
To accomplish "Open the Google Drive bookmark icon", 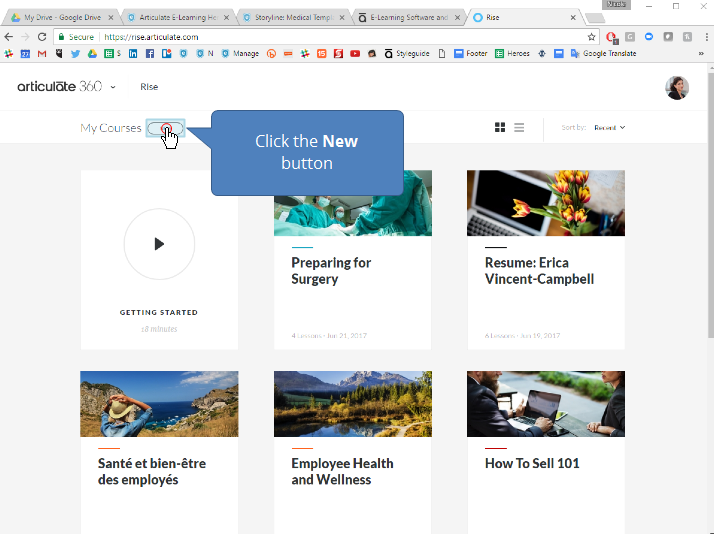I will coord(92,54).
